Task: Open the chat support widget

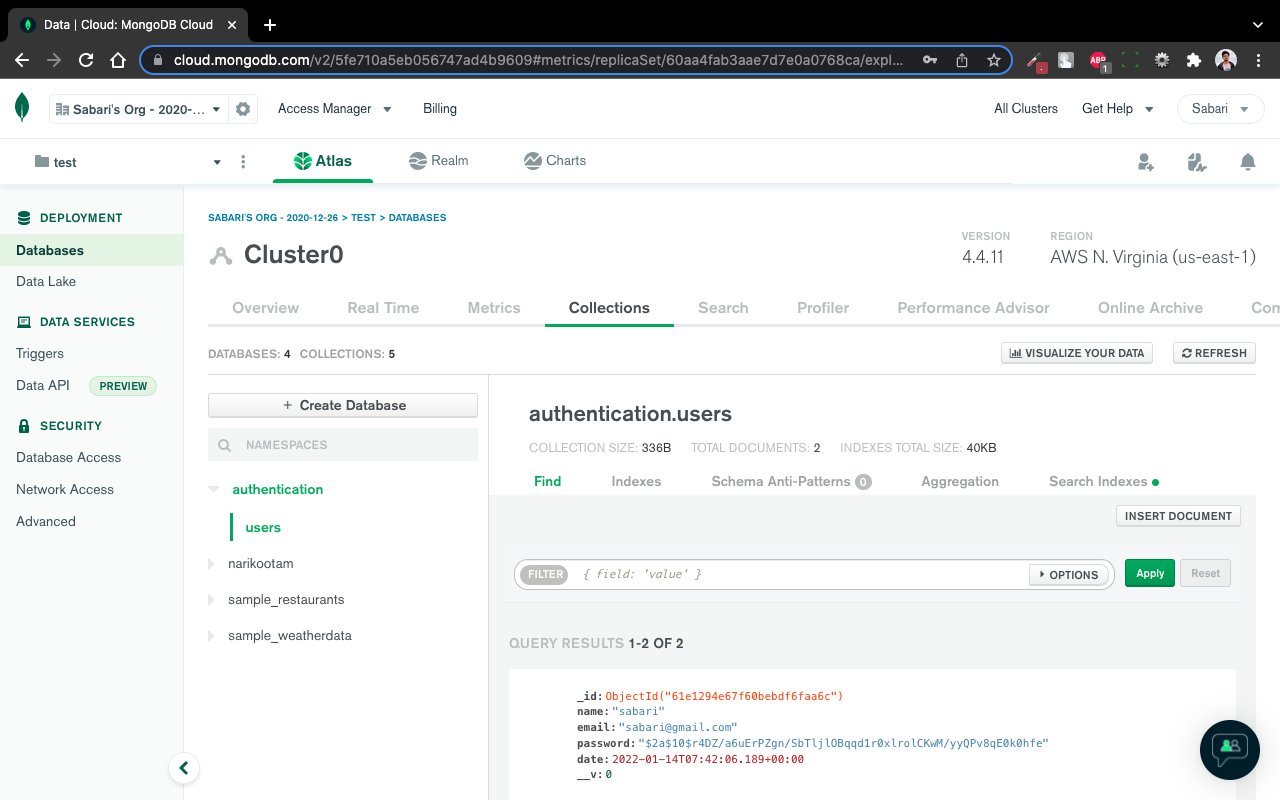Action: [x=1230, y=750]
